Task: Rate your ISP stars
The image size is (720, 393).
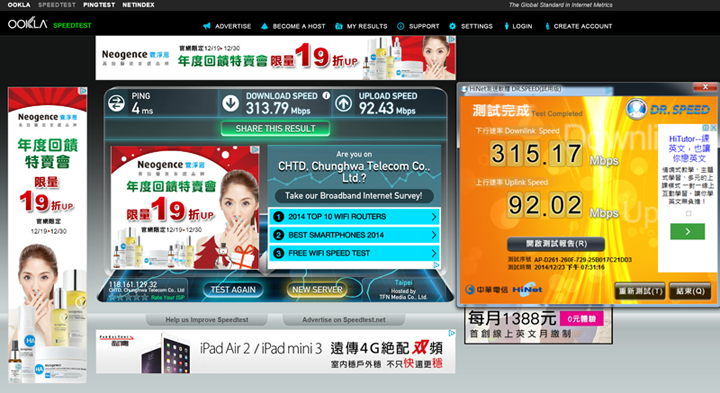Action: pyautogui.click(x=128, y=297)
